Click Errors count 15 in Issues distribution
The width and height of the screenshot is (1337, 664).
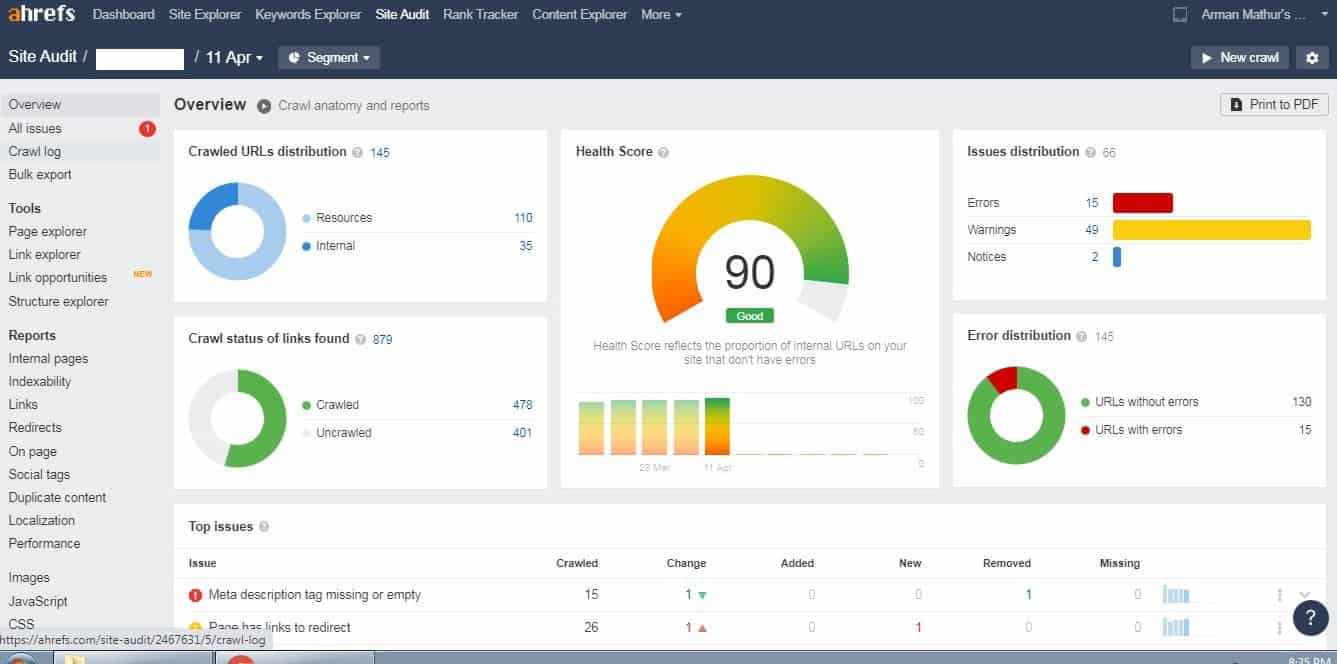tap(1092, 203)
